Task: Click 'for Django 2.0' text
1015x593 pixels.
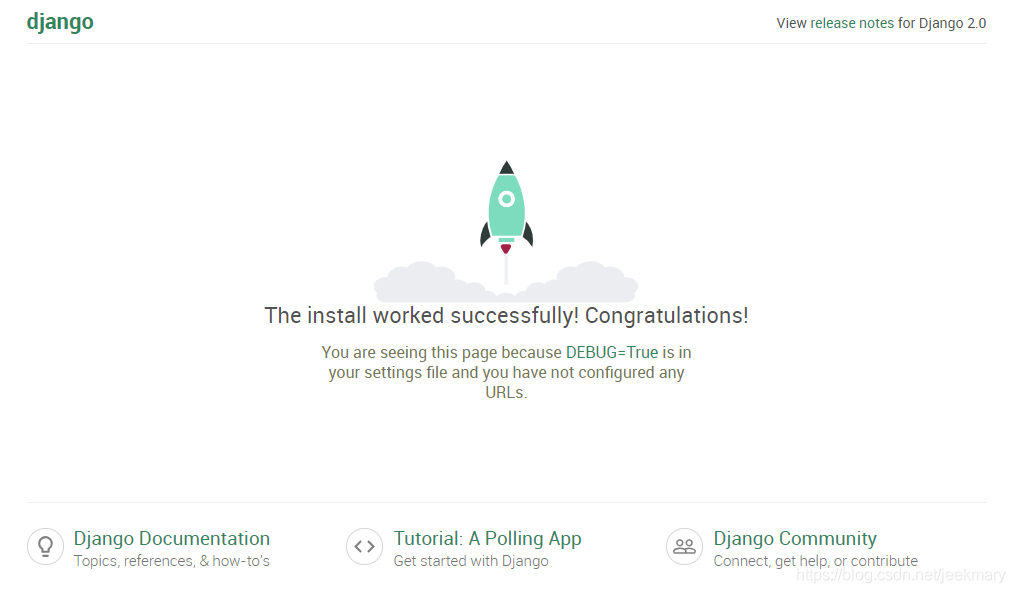Action: [942, 23]
